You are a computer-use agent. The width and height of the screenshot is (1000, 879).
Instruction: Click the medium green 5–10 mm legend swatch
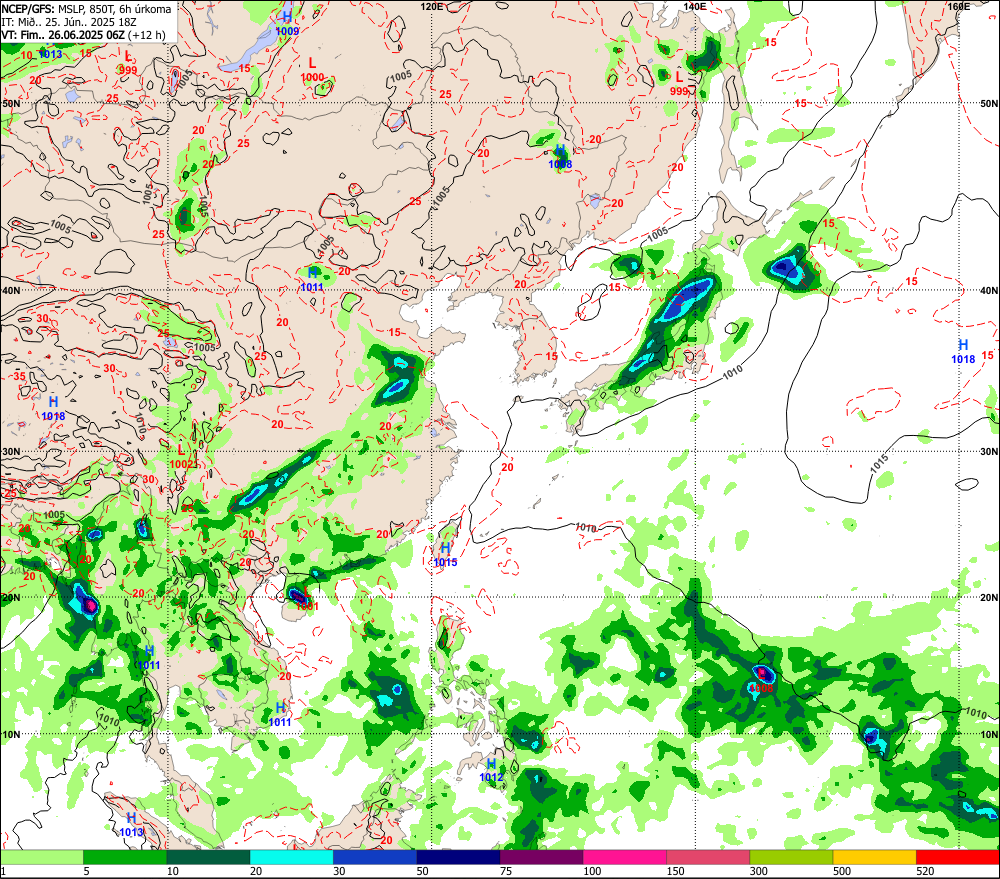(125, 857)
